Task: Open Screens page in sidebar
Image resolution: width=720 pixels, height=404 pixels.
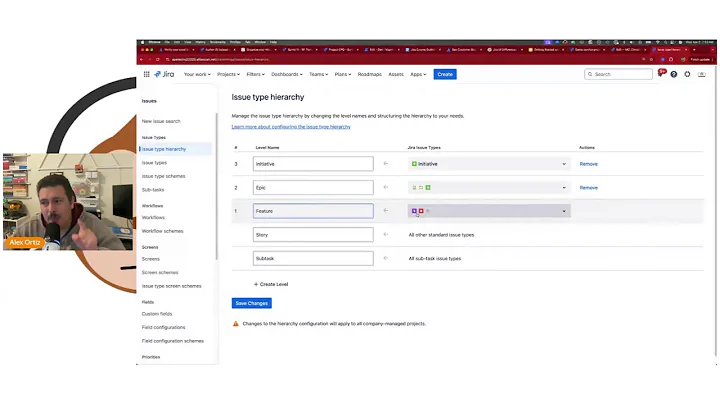Action: point(151,259)
